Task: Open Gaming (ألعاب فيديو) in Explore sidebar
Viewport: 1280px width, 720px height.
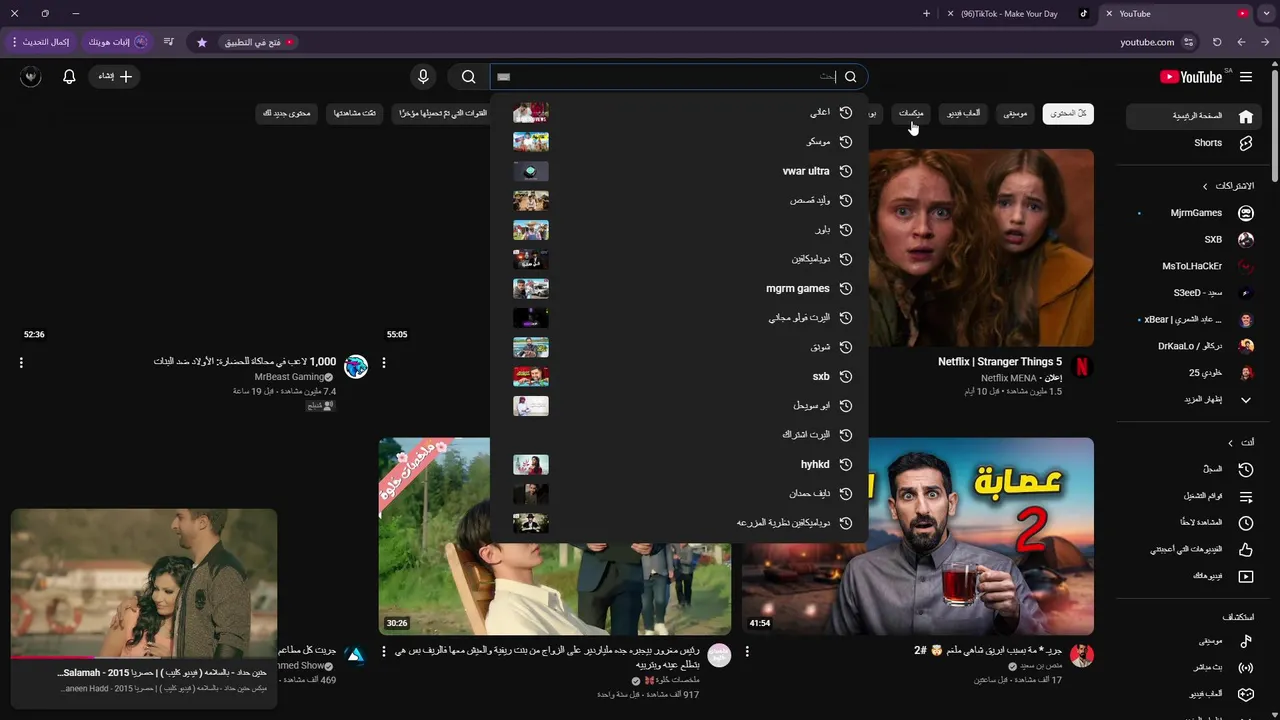Action: coord(1194,695)
